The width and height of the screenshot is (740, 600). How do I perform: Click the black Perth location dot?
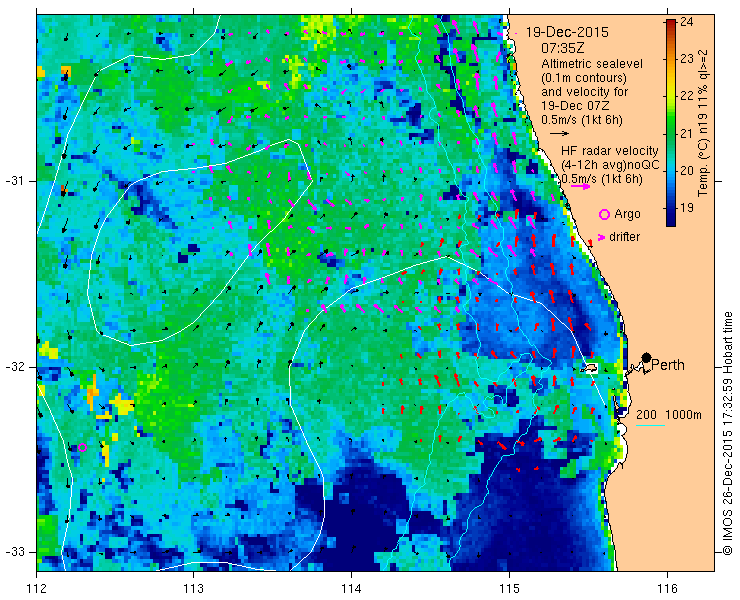647,357
